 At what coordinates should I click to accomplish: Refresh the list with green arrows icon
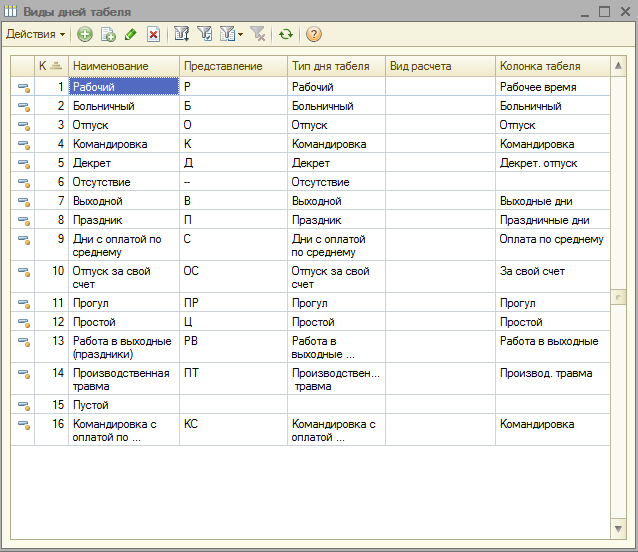click(286, 34)
